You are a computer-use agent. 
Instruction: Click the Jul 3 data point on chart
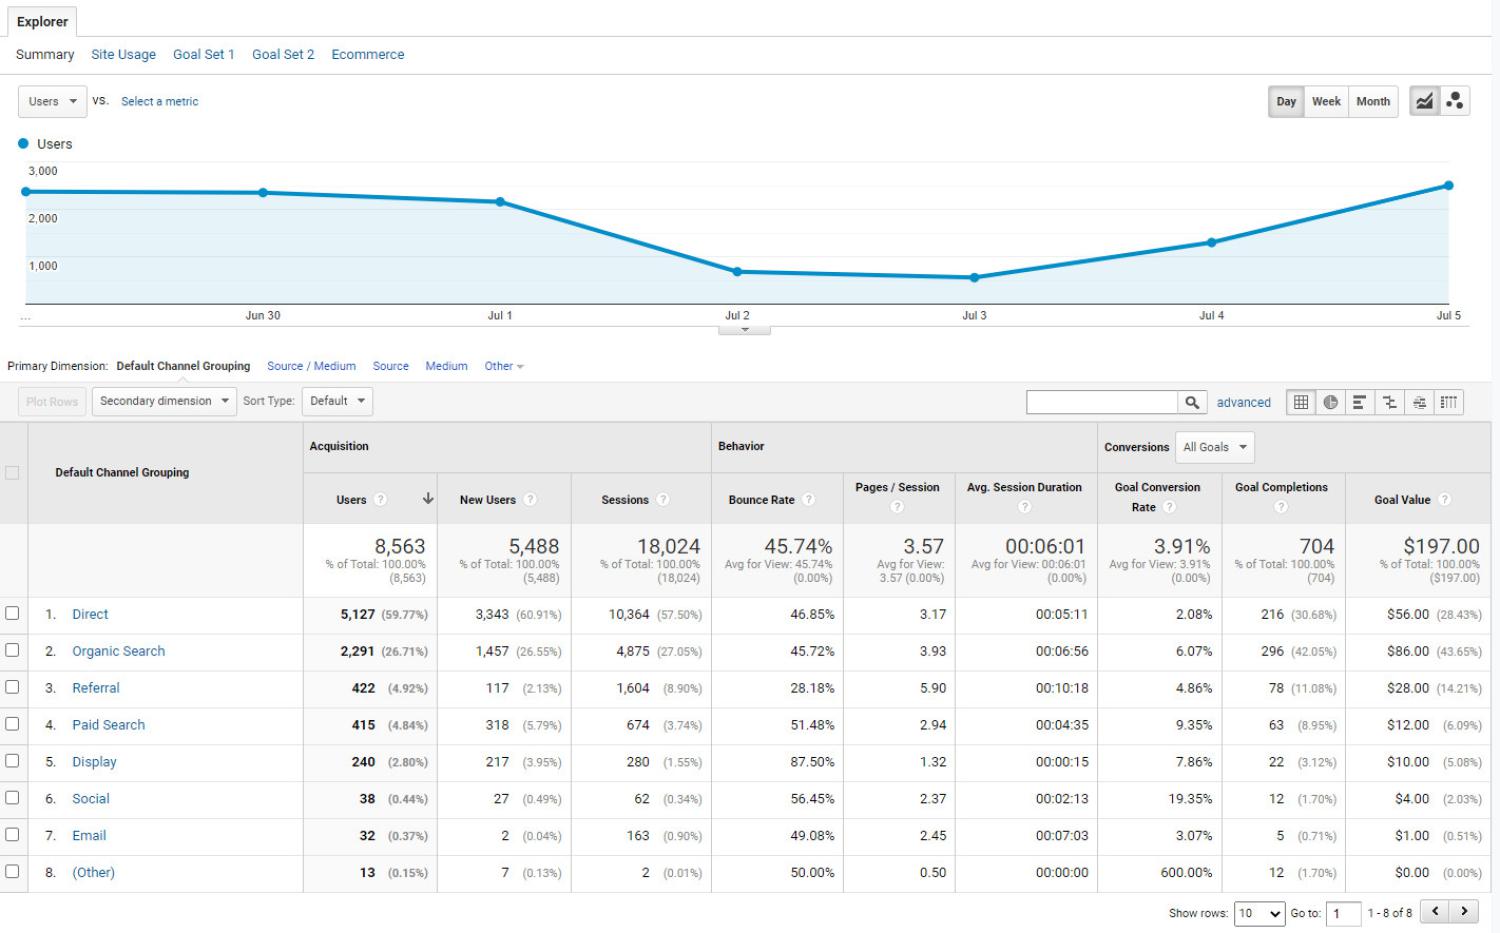(x=974, y=277)
